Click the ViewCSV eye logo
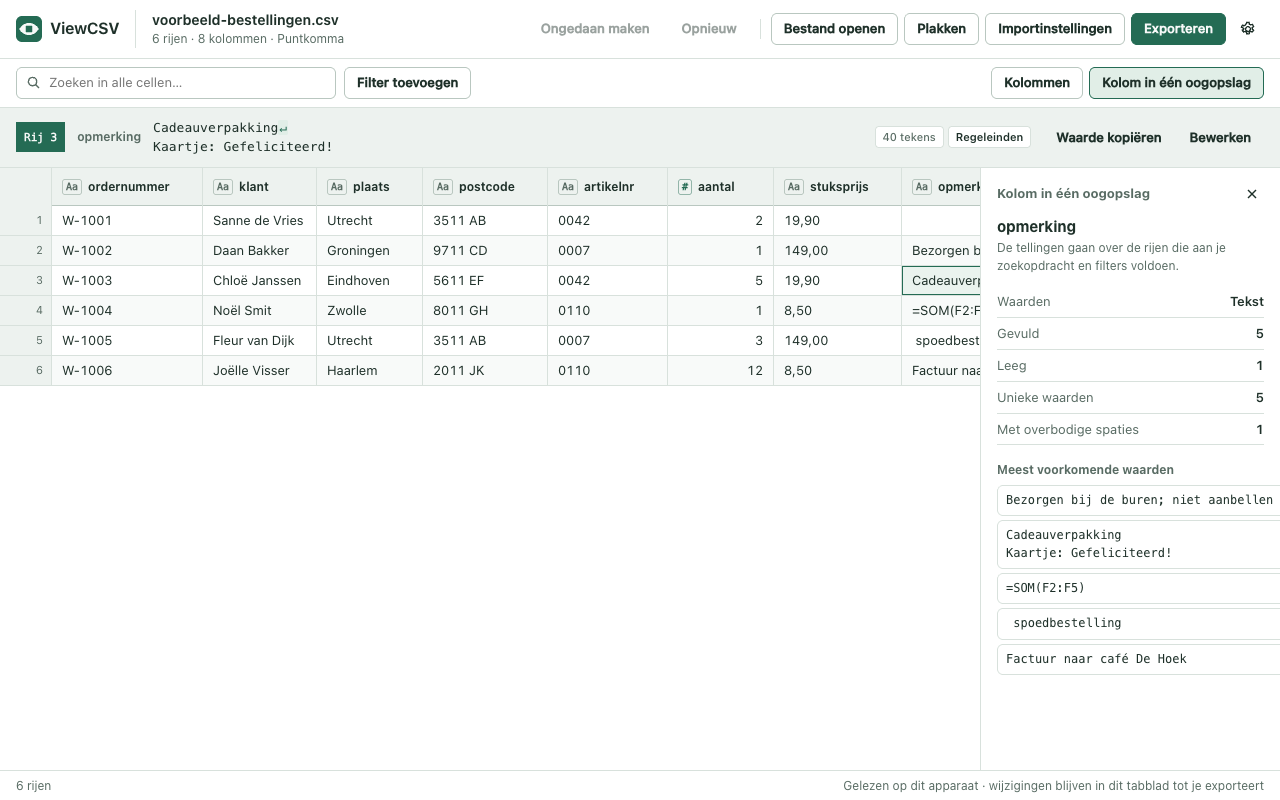This screenshot has height=800, width=1280. click(29, 29)
